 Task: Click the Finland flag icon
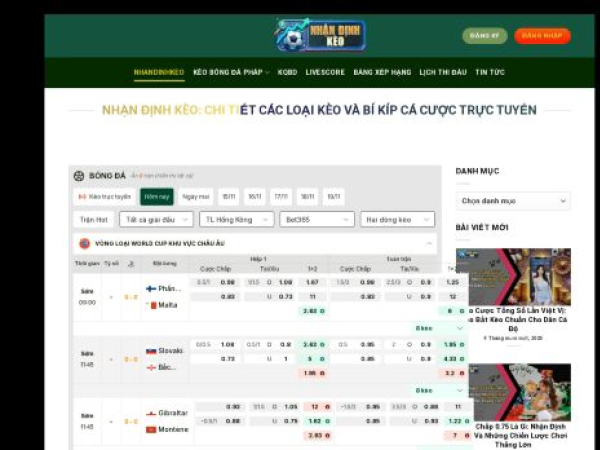pos(151,289)
